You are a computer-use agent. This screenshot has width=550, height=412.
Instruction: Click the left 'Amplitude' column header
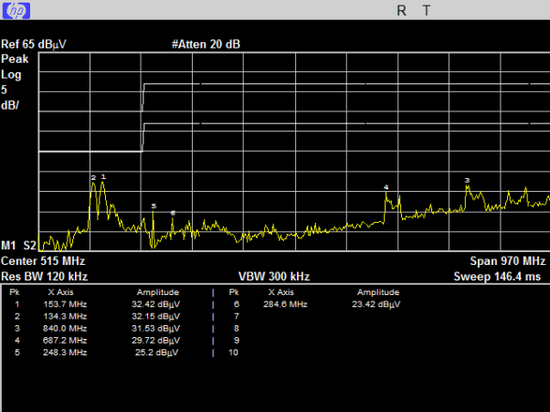pos(158,292)
